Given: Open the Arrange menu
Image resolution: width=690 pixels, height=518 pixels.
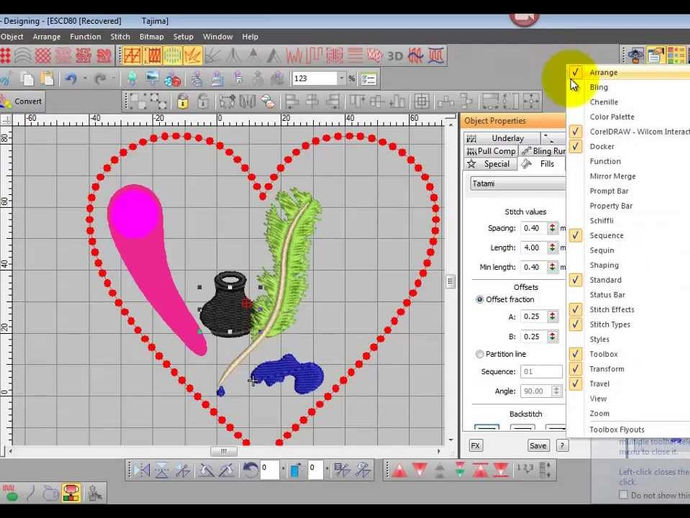Looking at the screenshot, I should click(46, 37).
